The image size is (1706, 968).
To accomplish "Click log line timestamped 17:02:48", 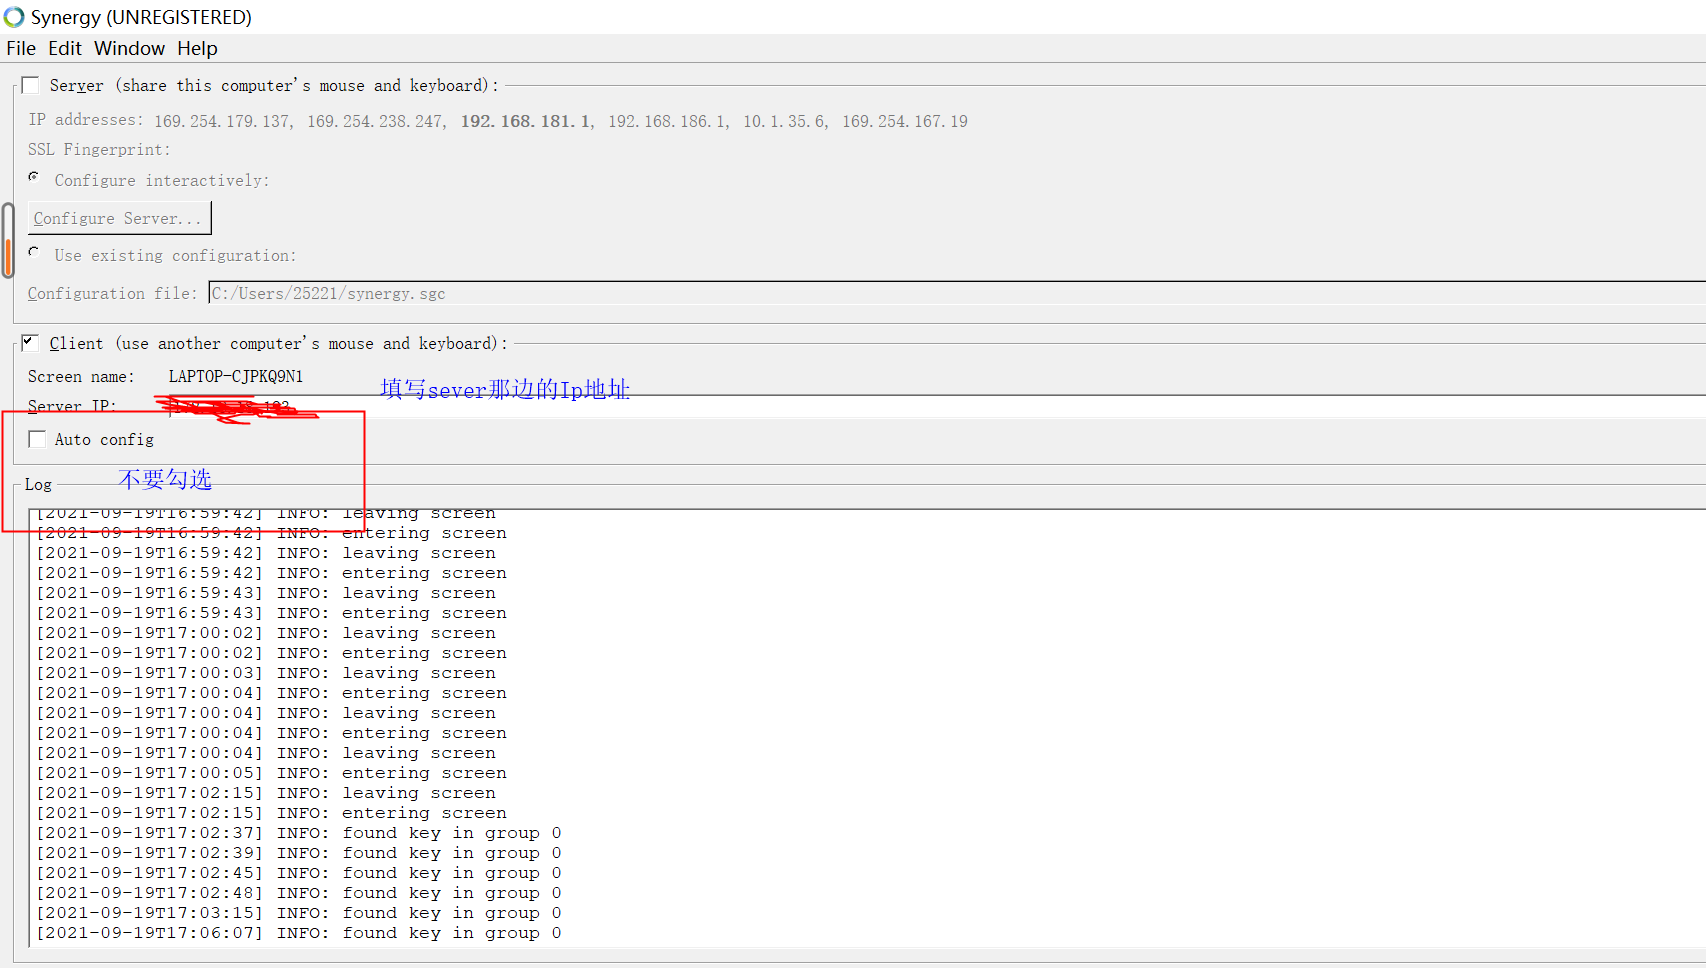I will pyautogui.click(x=299, y=893).
